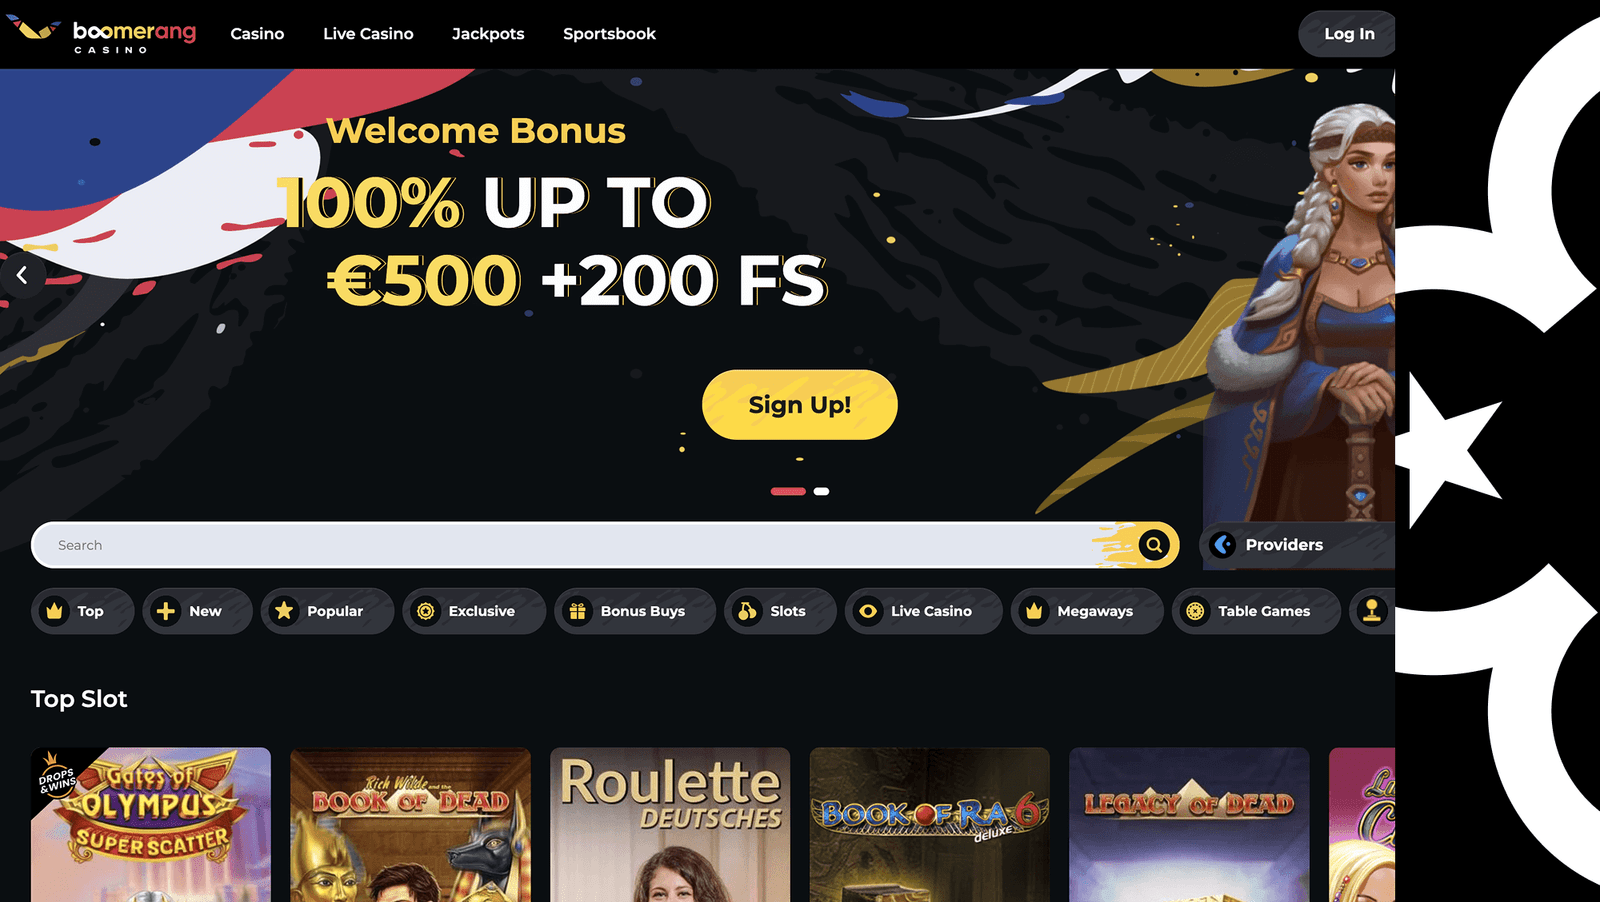Click the Sign Up! button
1600x902 pixels.
click(x=800, y=405)
